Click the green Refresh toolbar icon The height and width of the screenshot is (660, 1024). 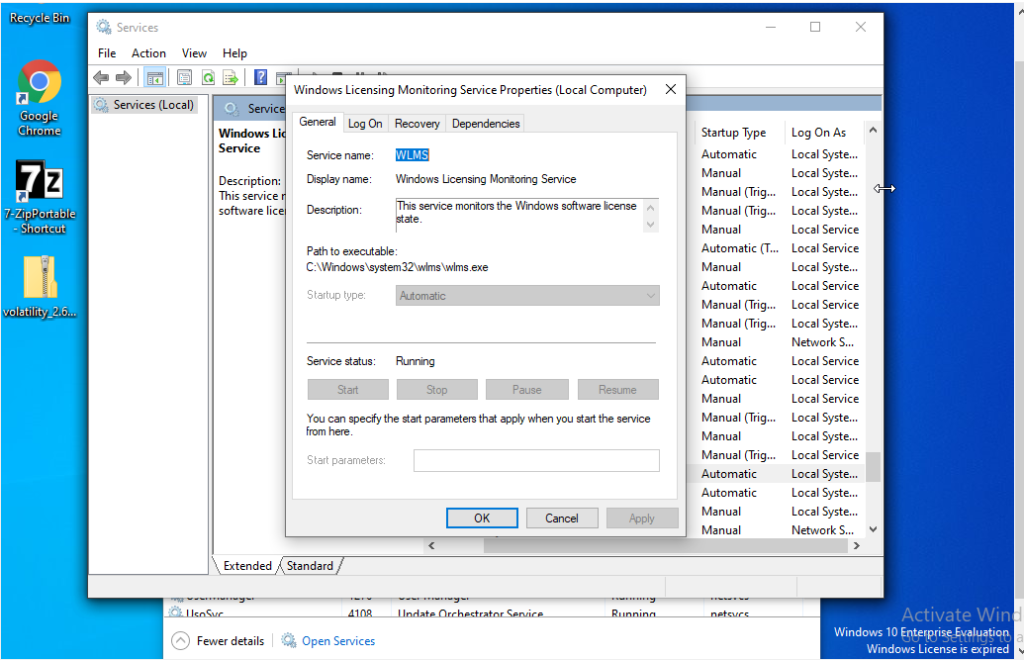tap(208, 78)
